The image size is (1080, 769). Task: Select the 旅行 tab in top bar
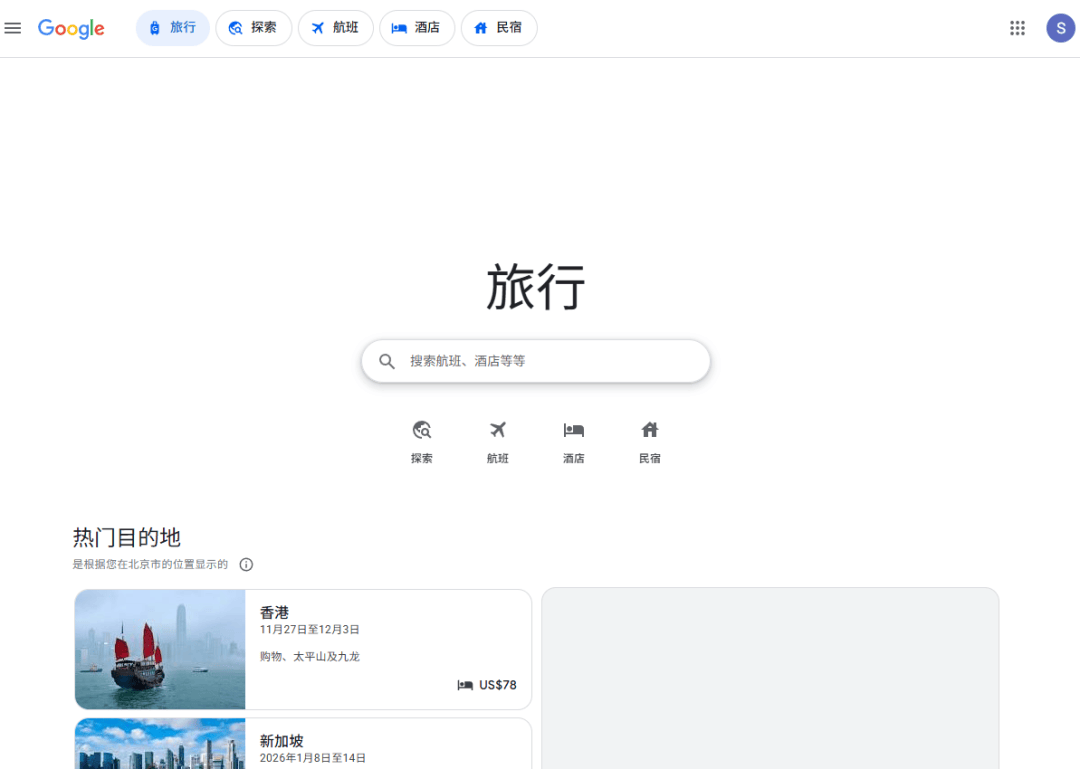click(x=172, y=28)
